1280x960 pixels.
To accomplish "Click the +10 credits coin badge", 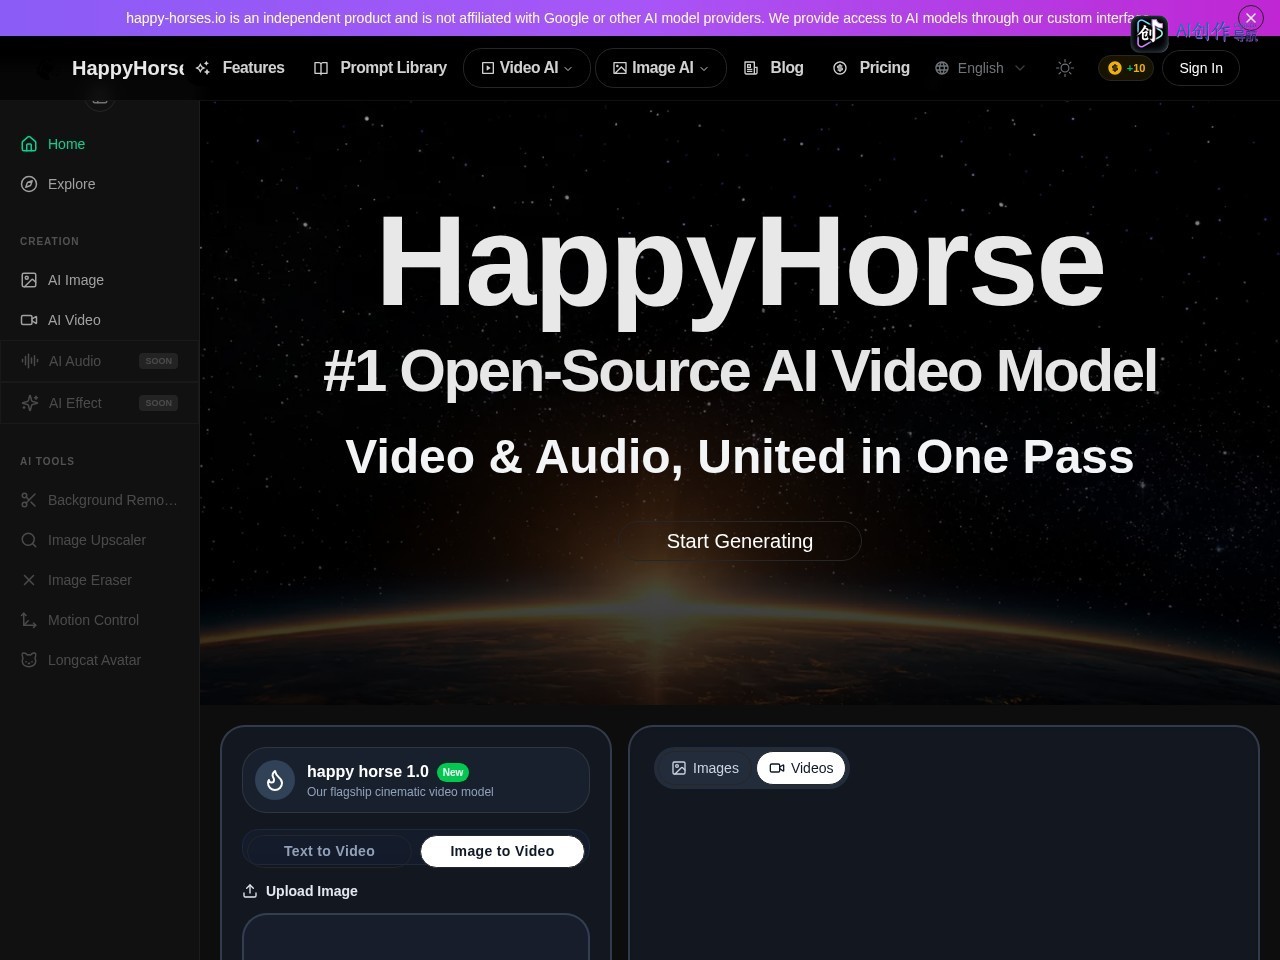I will 1126,68.
